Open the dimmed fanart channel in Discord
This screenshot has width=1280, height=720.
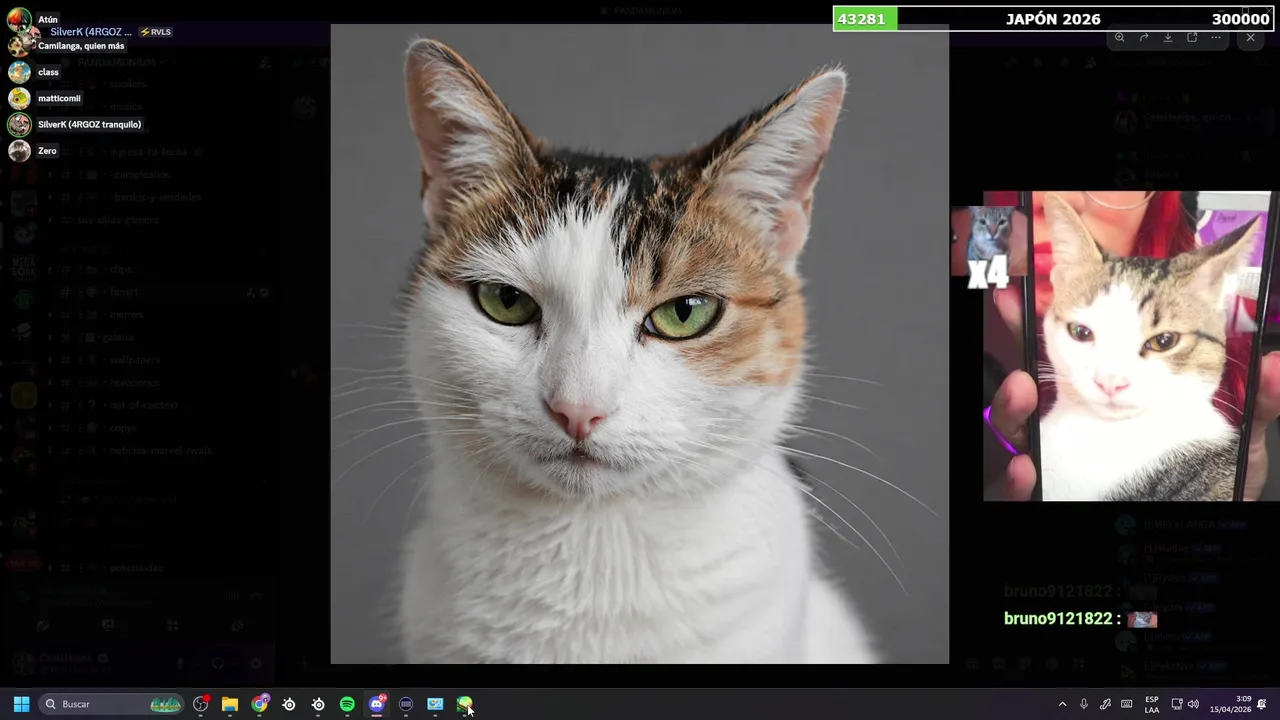(x=124, y=292)
